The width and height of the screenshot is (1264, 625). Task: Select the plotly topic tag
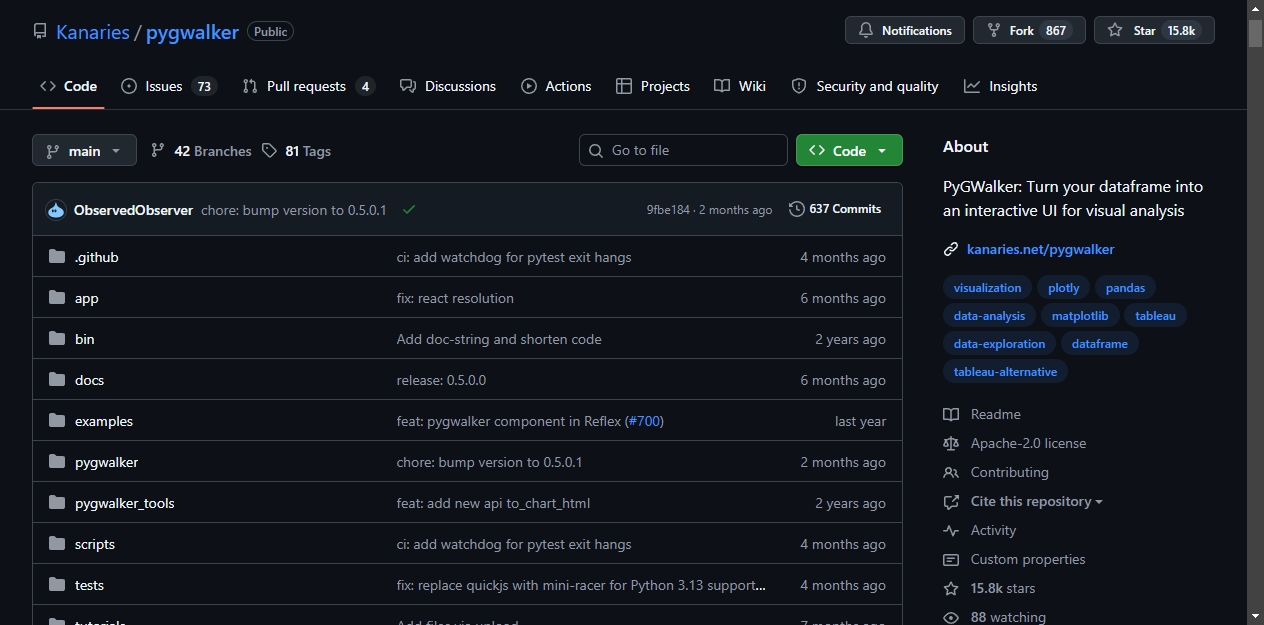click(x=1064, y=288)
